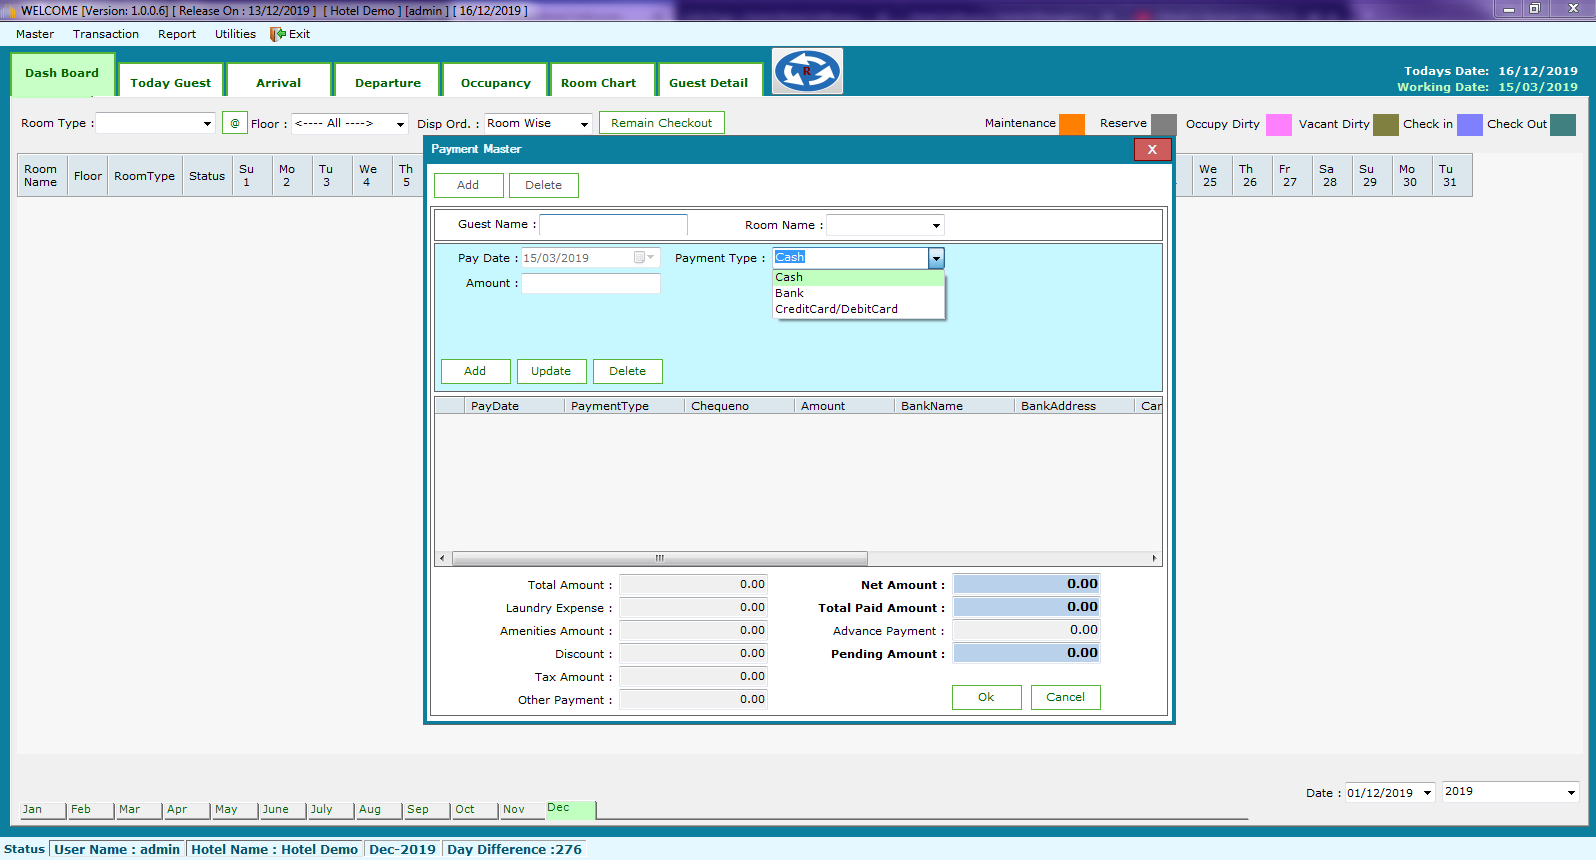Open the Transaction menu

point(106,34)
